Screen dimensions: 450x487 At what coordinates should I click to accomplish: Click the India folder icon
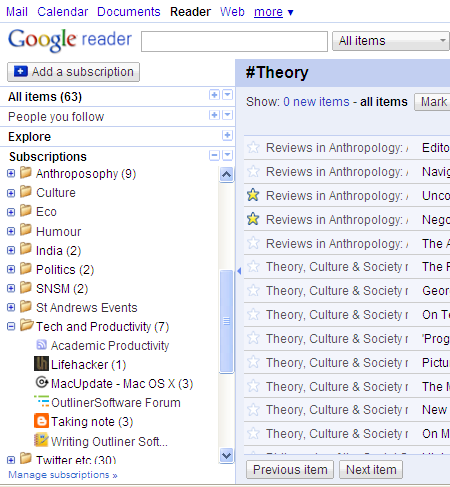26,249
